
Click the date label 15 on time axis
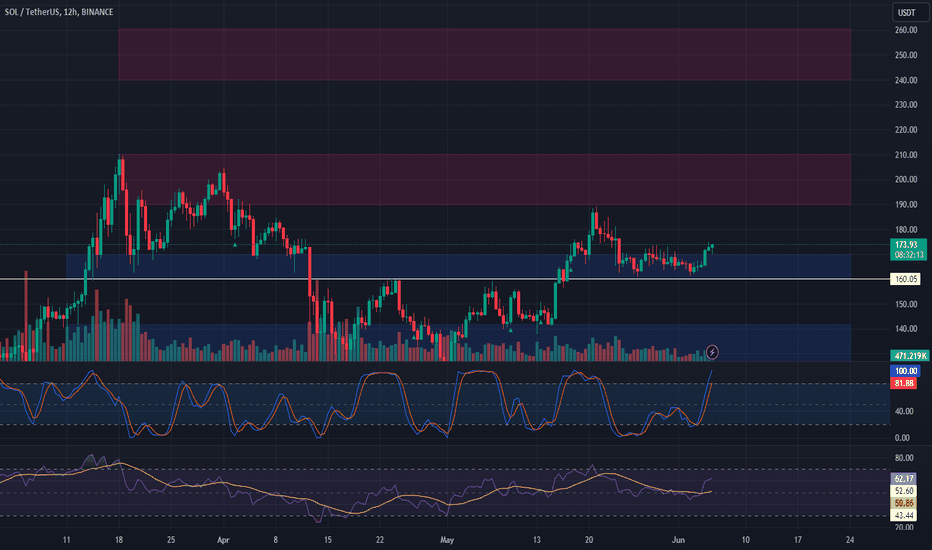pos(328,540)
